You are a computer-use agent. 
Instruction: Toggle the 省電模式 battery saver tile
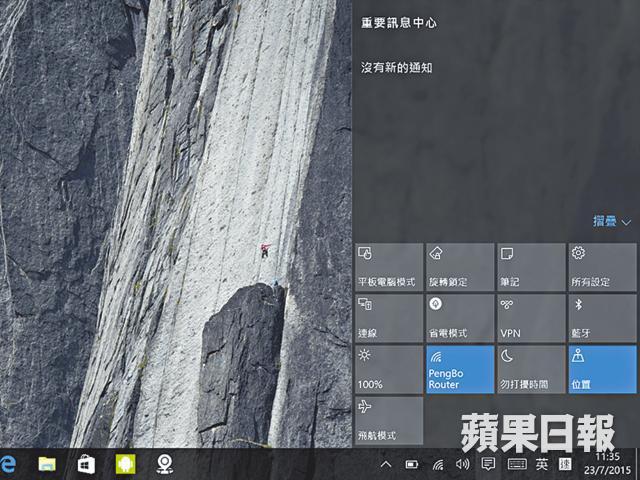point(460,318)
